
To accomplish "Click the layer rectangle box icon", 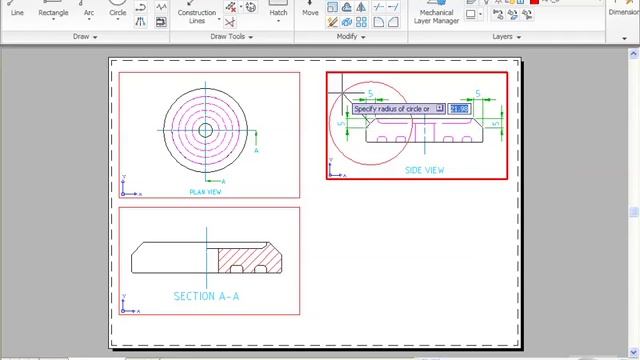I will [x=471, y=14].
